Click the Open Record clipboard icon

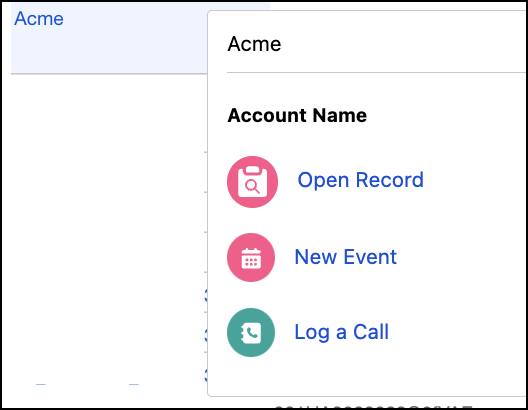point(252,182)
